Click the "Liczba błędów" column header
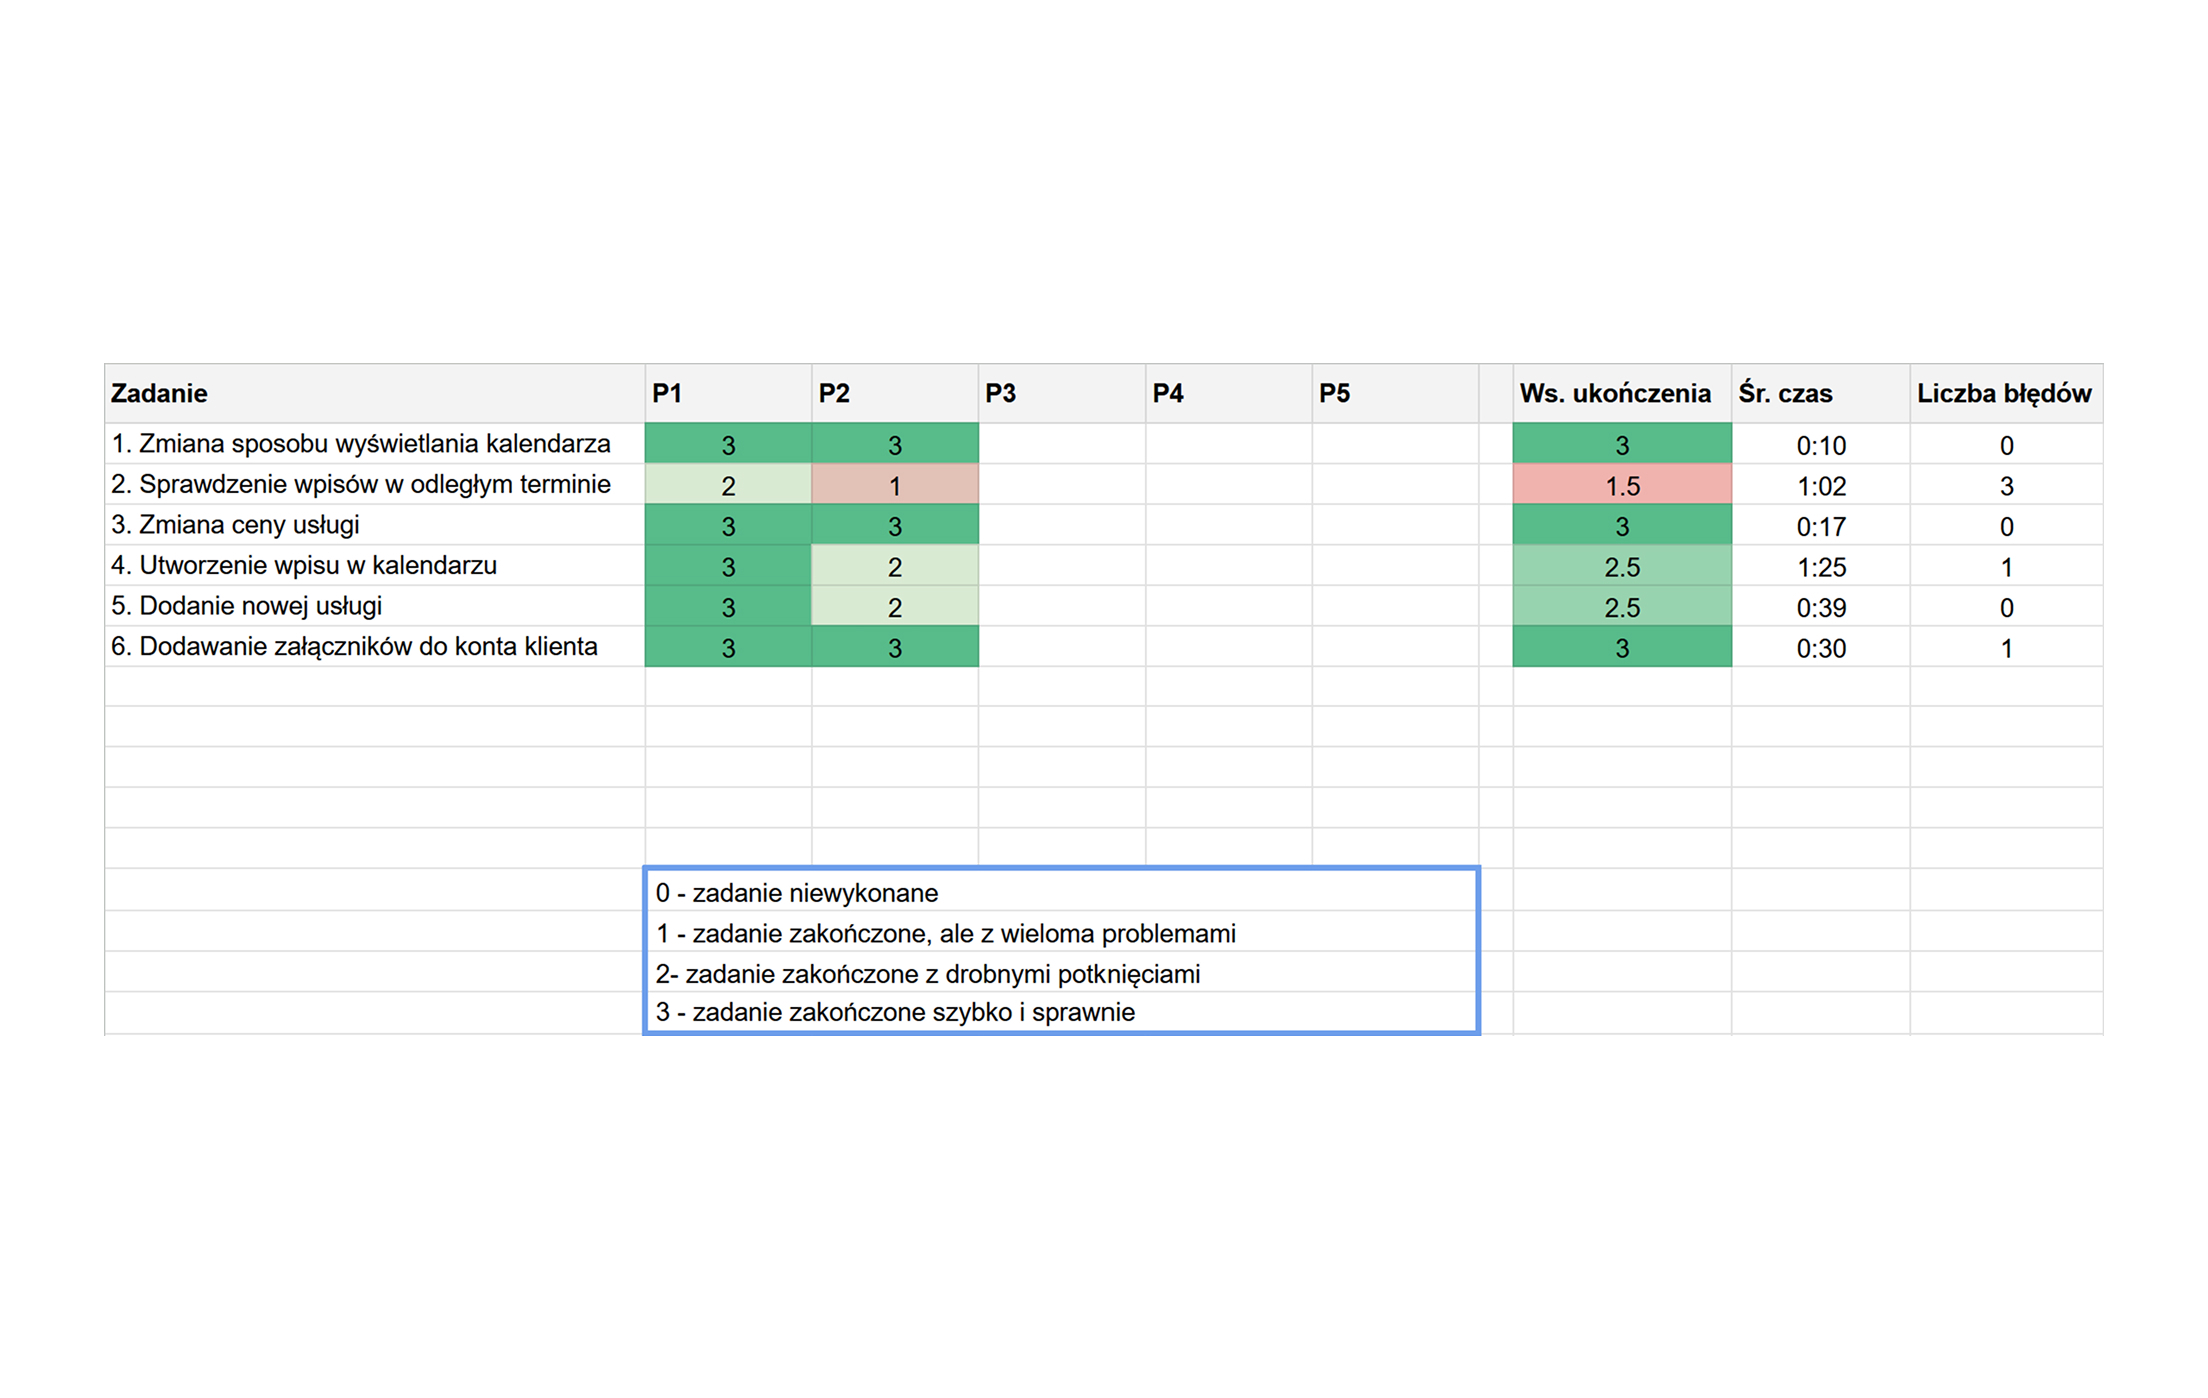Screen dimensions: 2208x1398 (x=2004, y=393)
